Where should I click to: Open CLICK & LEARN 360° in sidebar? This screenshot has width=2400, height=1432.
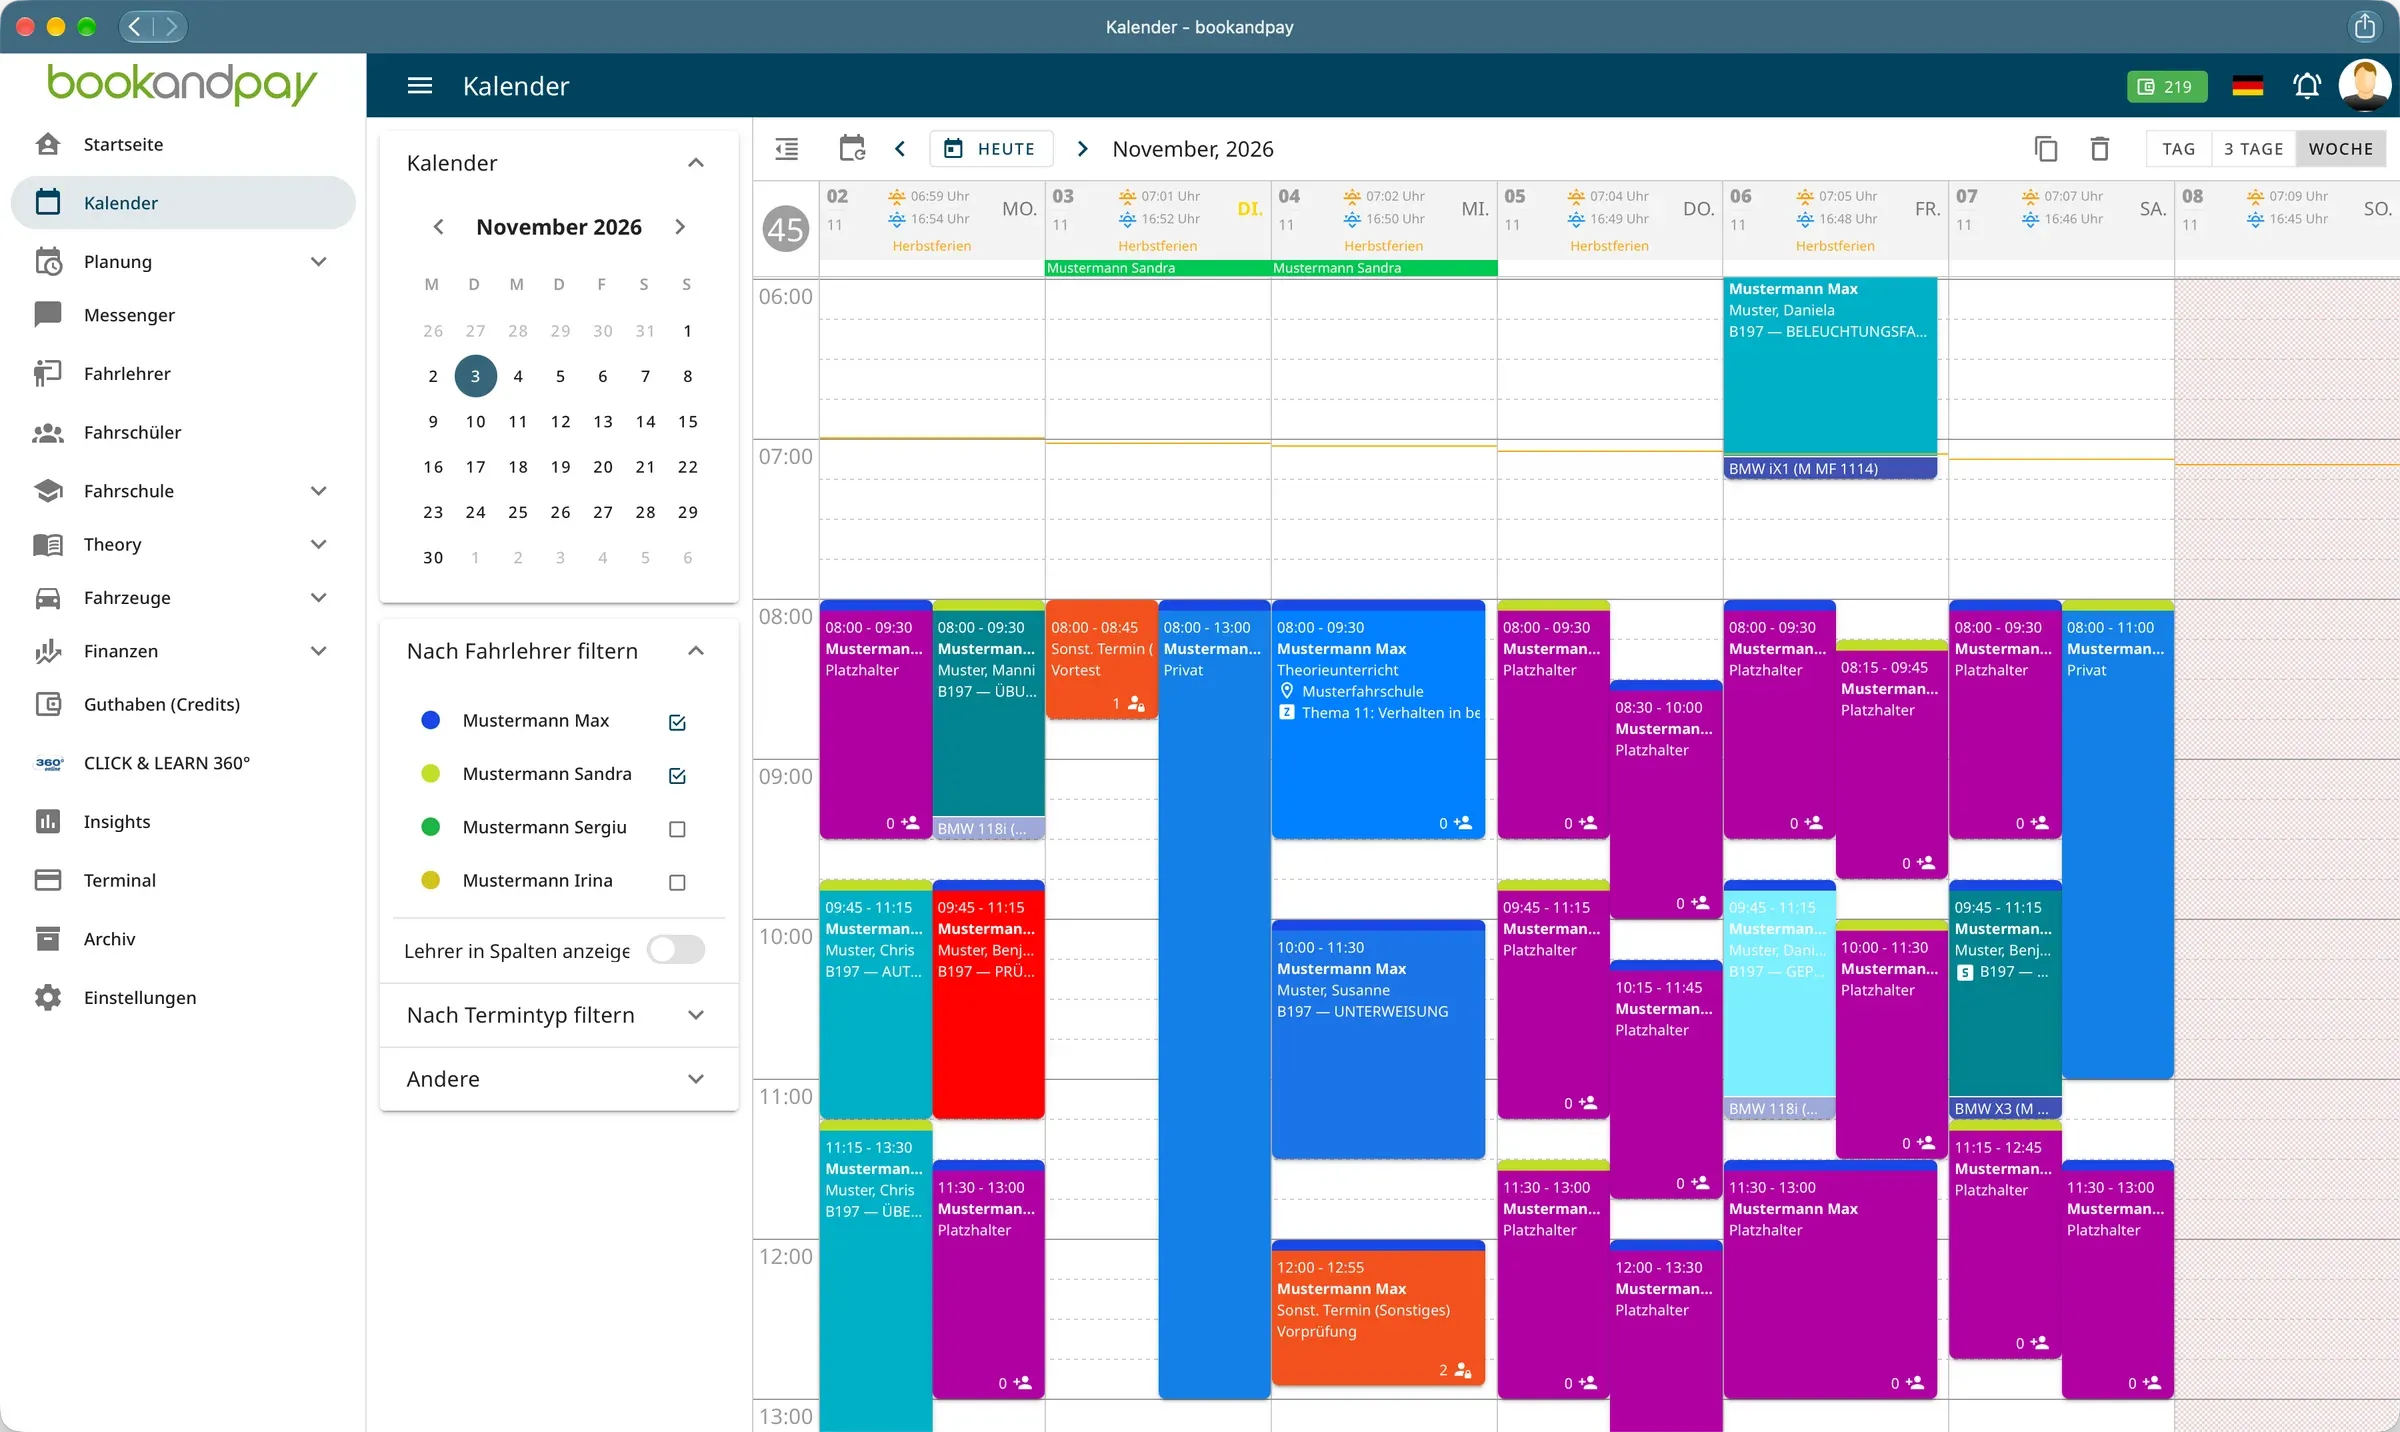183,763
